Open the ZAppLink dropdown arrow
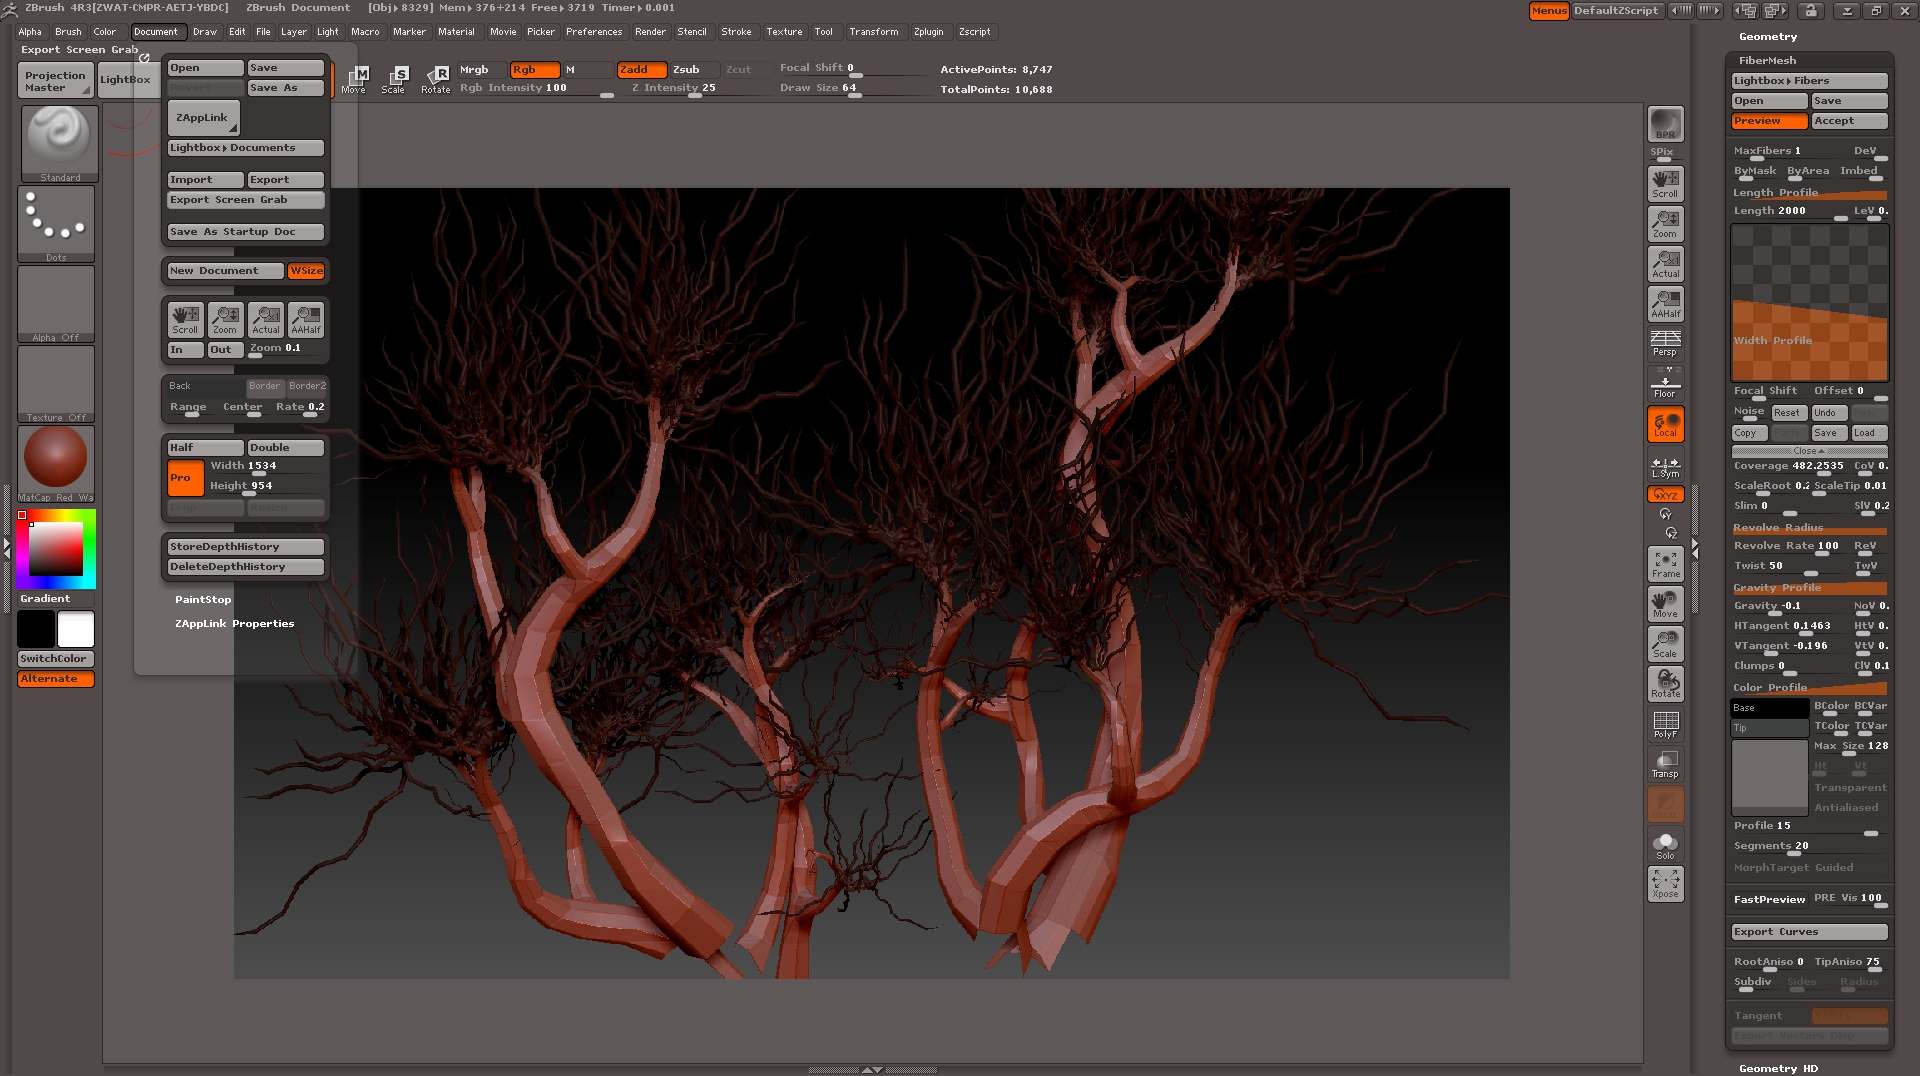Screen dimensions: 1920x1076 click(231, 127)
